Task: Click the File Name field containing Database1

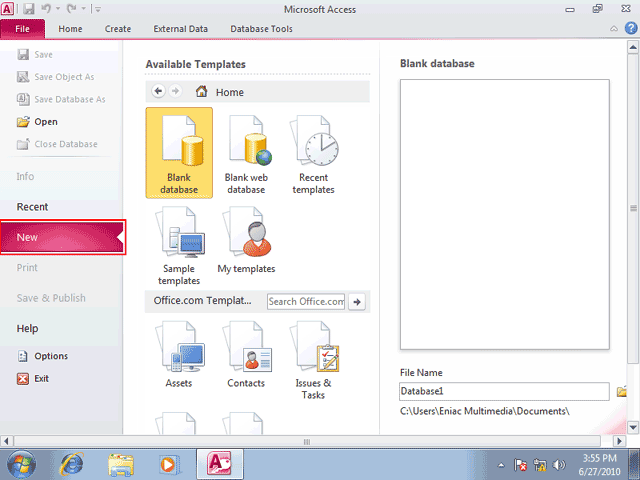Action: pyautogui.click(x=504, y=391)
